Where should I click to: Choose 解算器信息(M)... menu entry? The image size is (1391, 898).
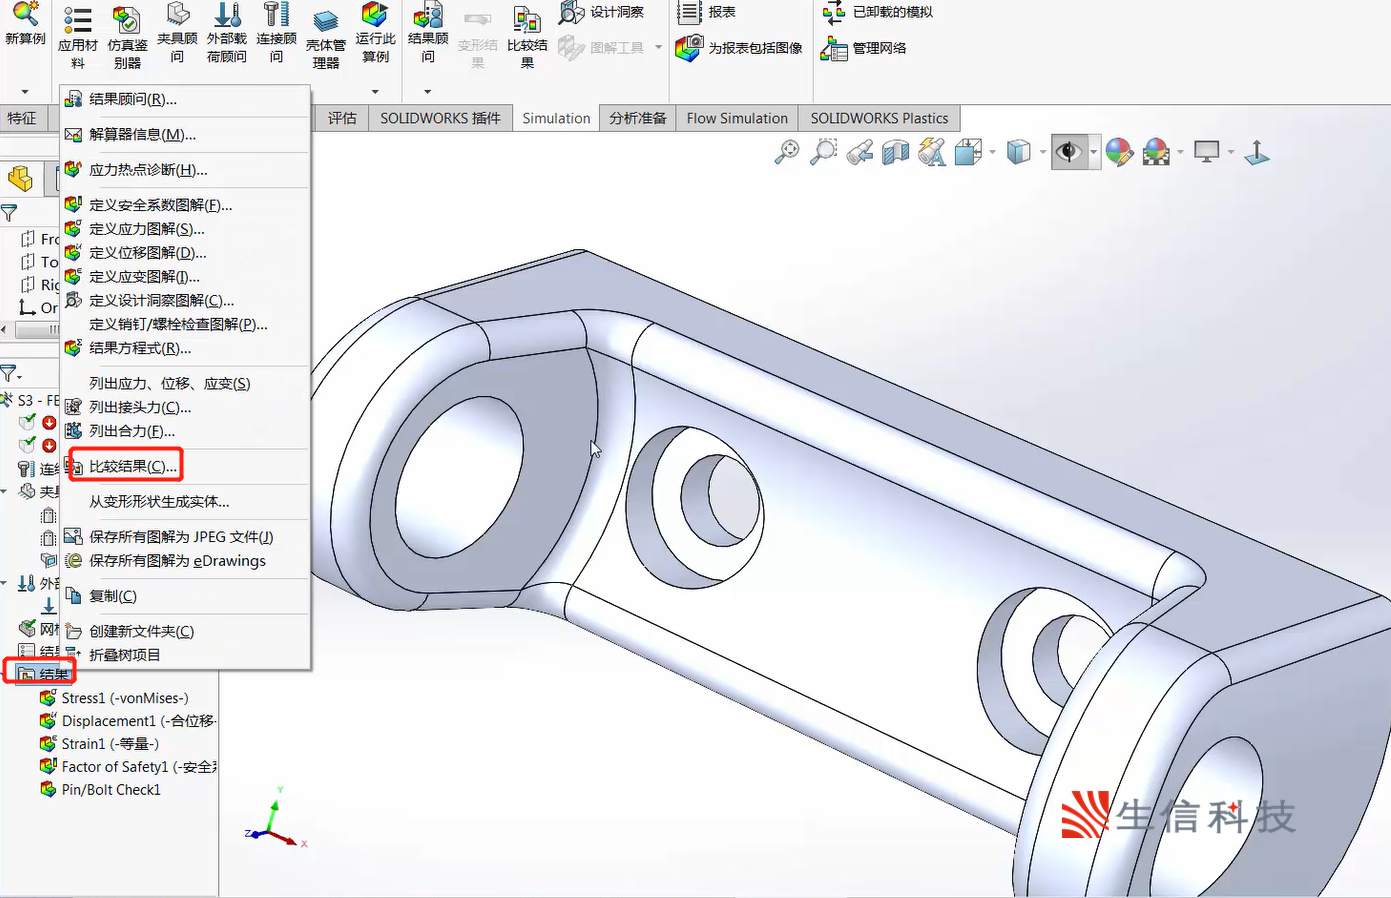(x=185, y=134)
